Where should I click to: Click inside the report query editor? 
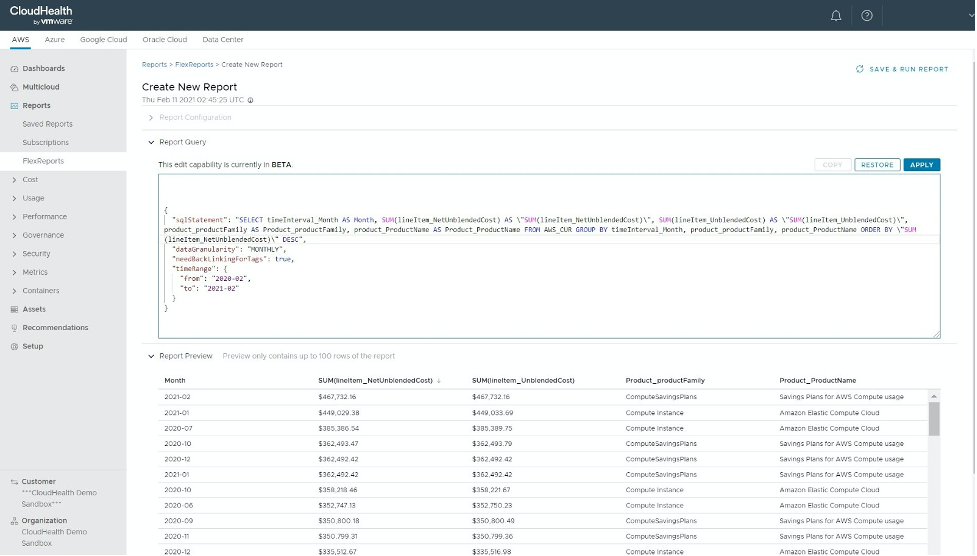(549, 257)
